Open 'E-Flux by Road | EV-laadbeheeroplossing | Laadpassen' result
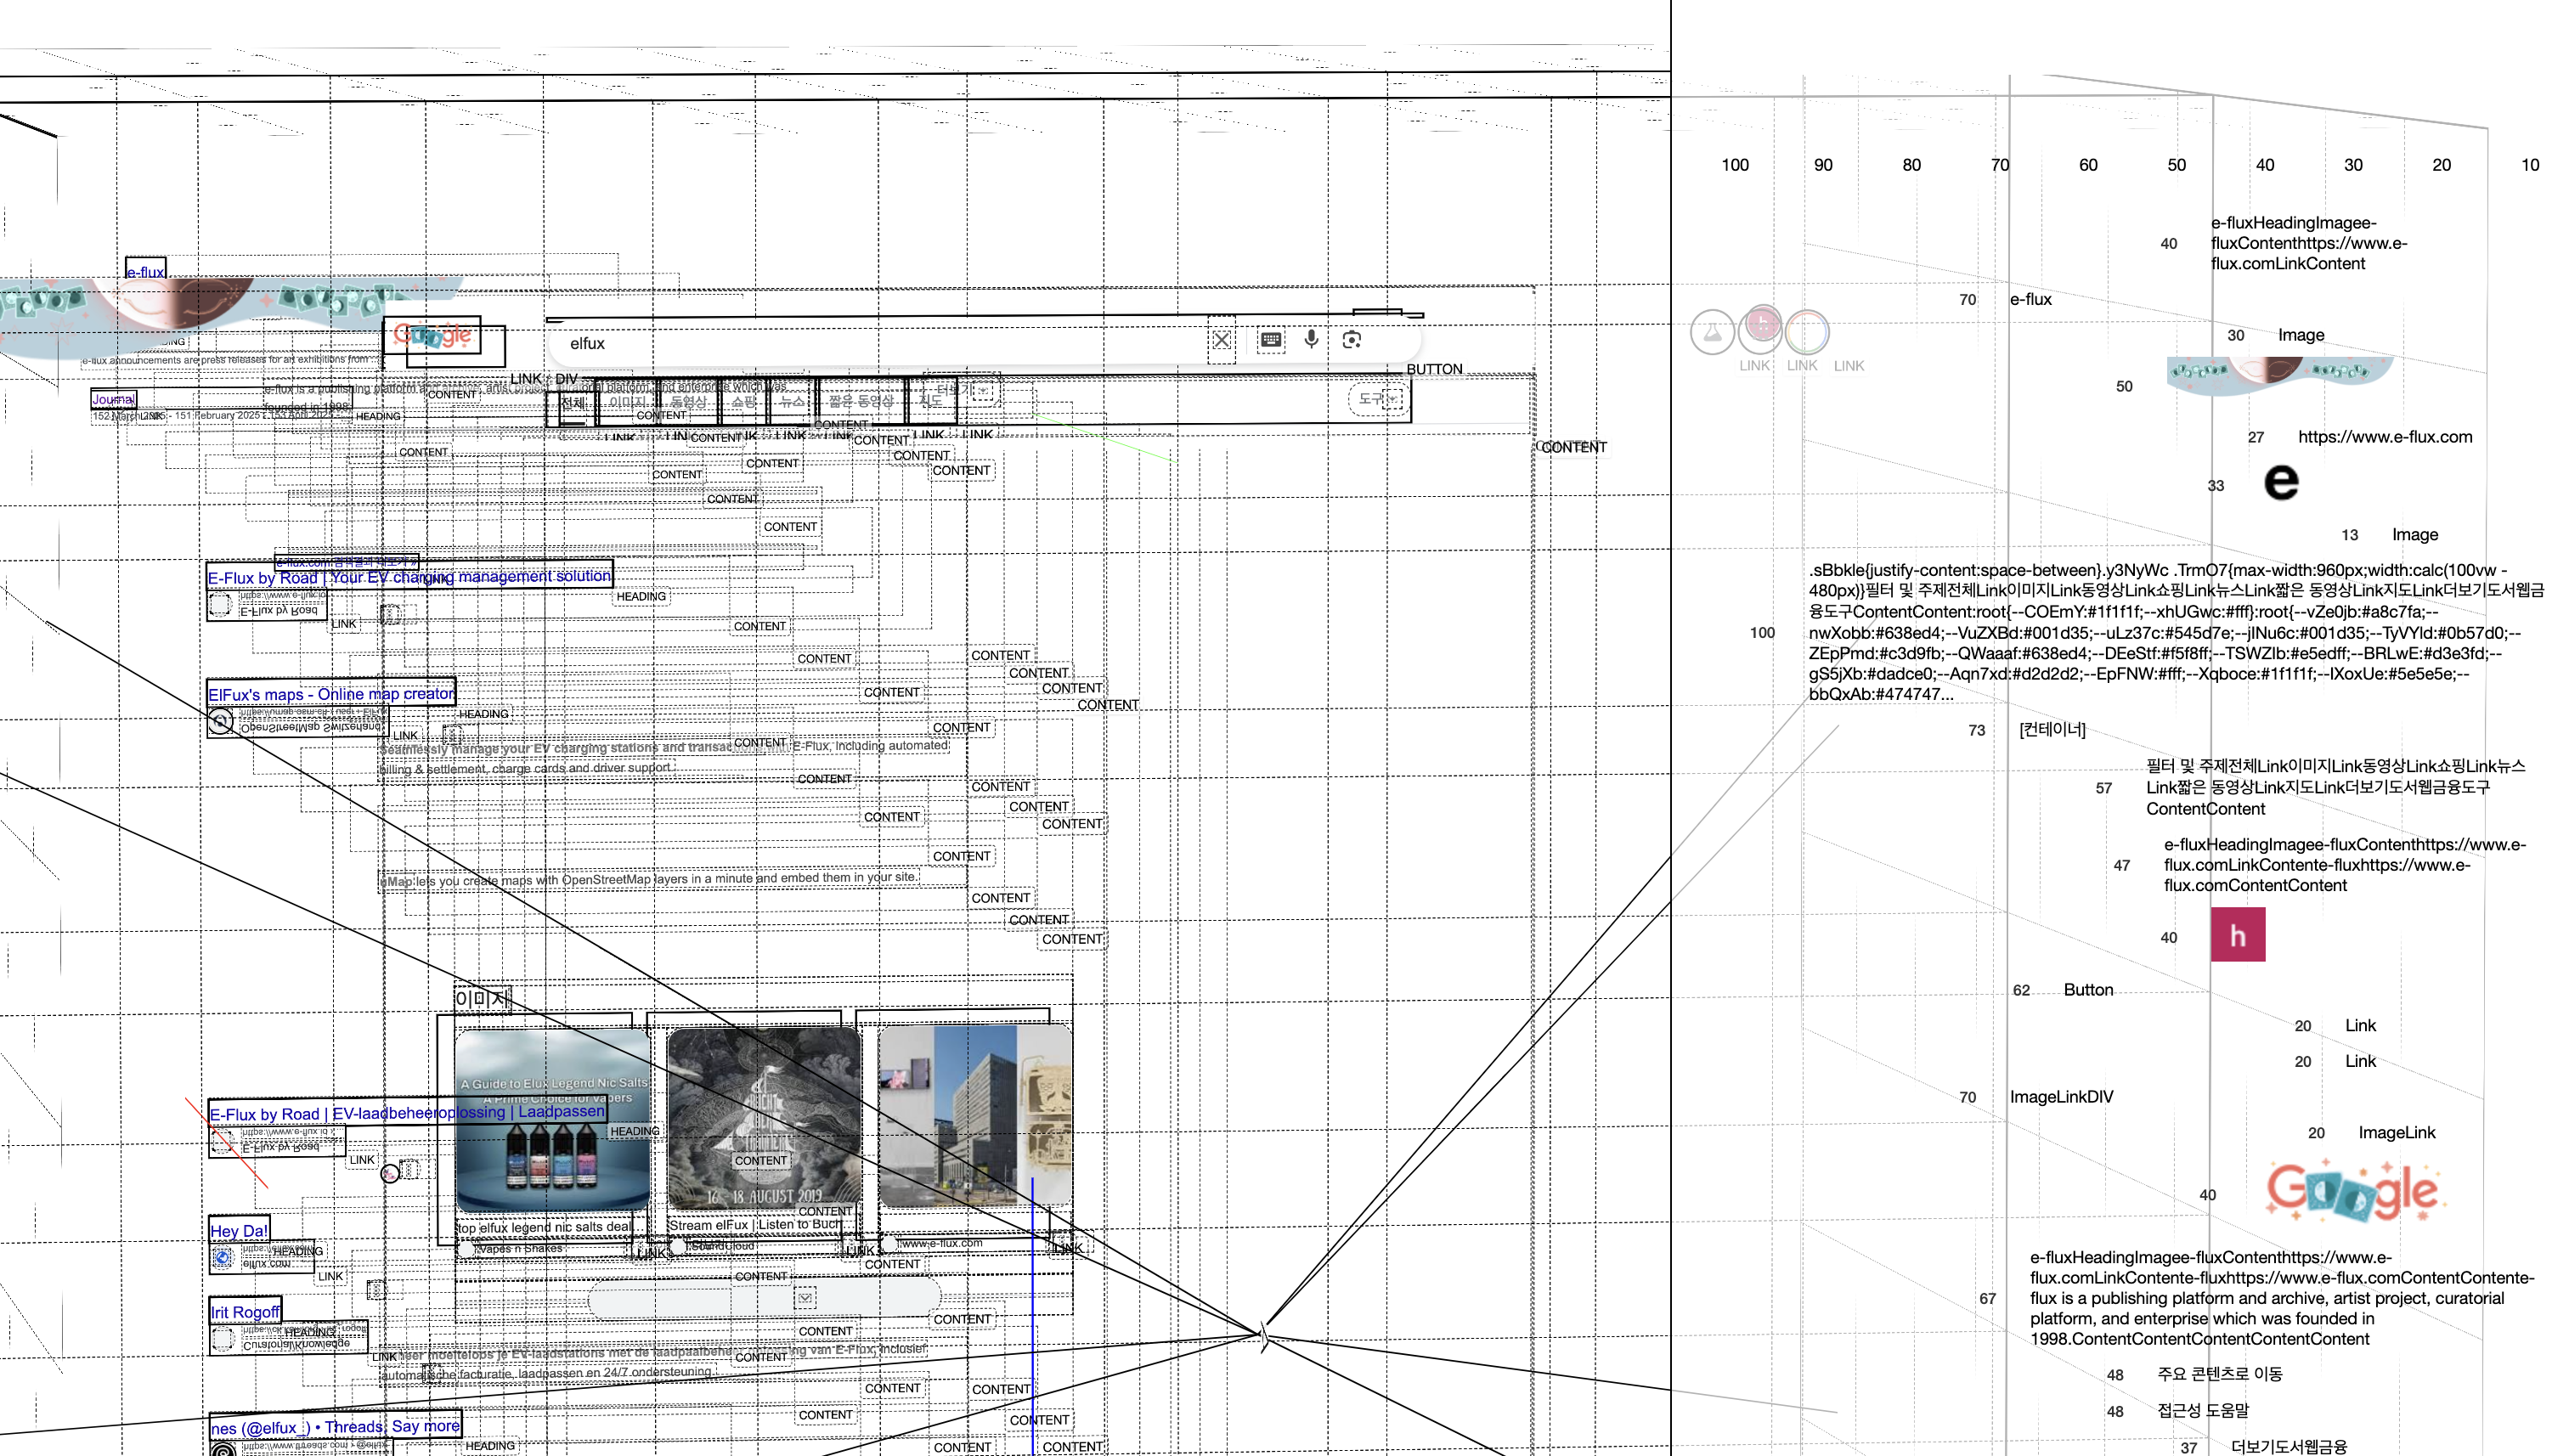 pos(407,1113)
